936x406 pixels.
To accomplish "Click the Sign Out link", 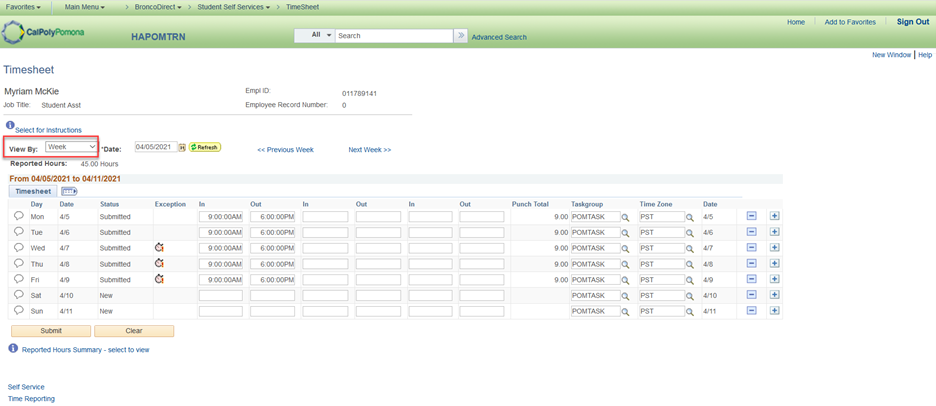I will point(913,21).
